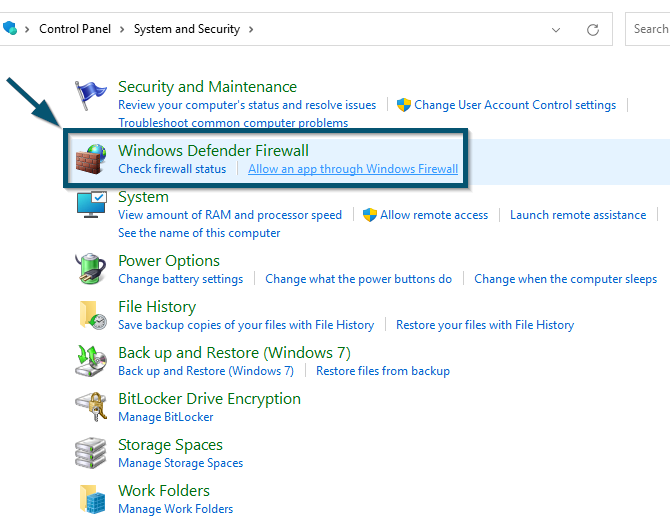670x528 pixels.
Task: Open View amount of RAM and processor speed
Action: [230, 215]
